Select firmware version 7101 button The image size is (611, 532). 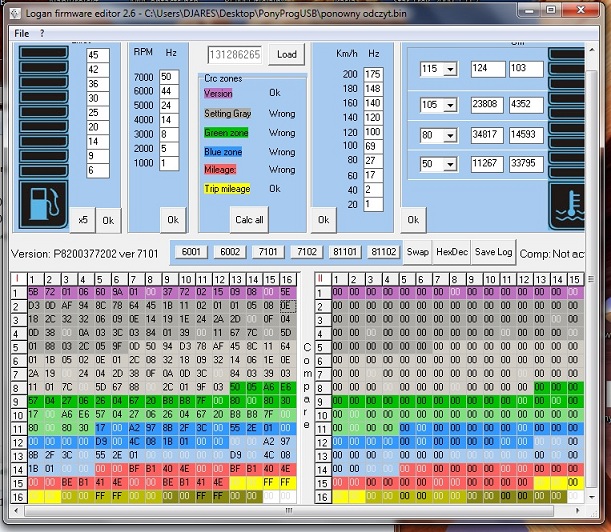tap(268, 252)
